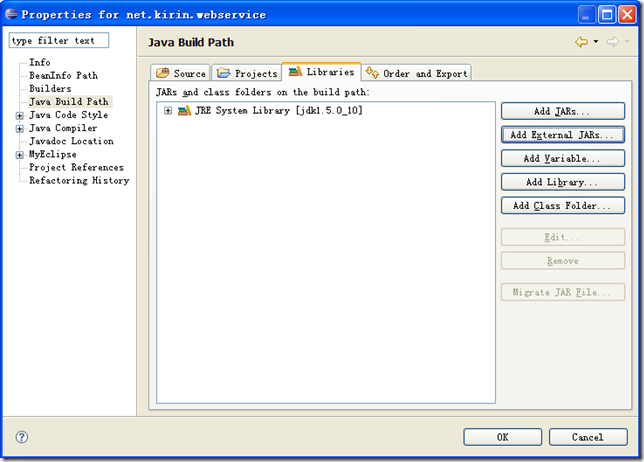Open the Order and Export tab
644x462 pixels.
(x=416, y=73)
